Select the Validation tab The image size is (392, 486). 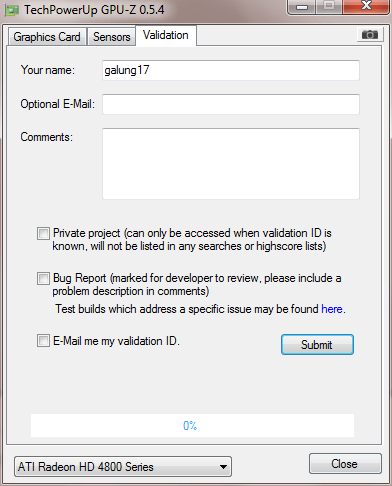coord(166,35)
